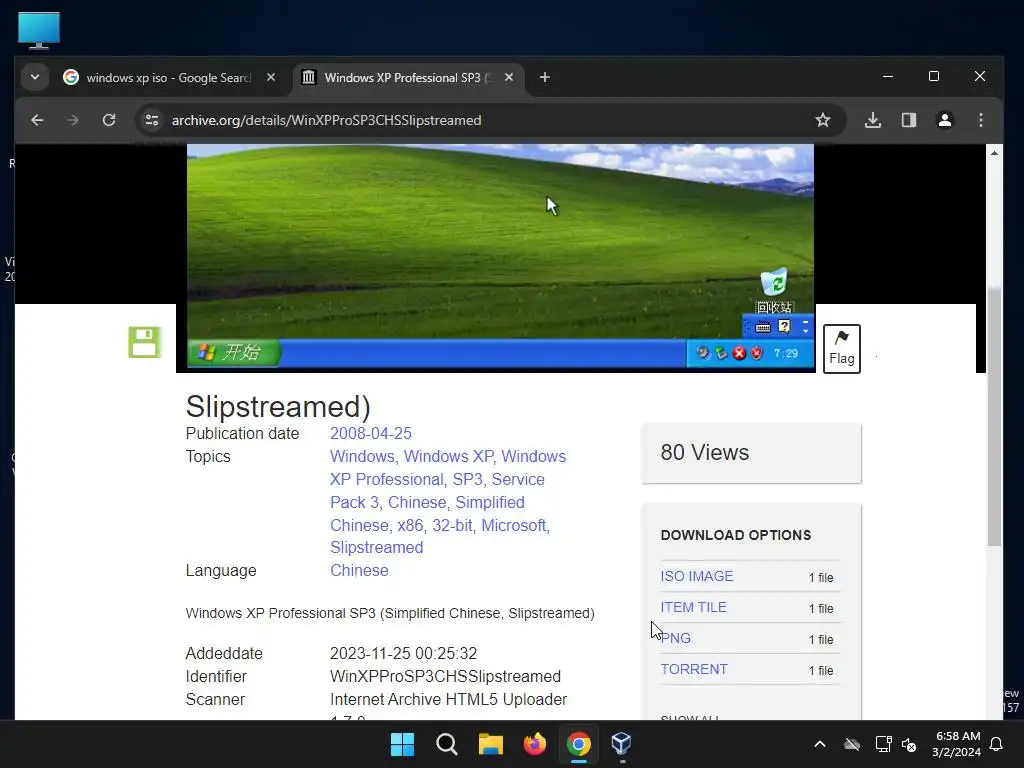This screenshot has height=768, width=1024.
Task: Click the WinXPProSP3CHSSlipstreamed identifier text
Action: [x=445, y=676]
